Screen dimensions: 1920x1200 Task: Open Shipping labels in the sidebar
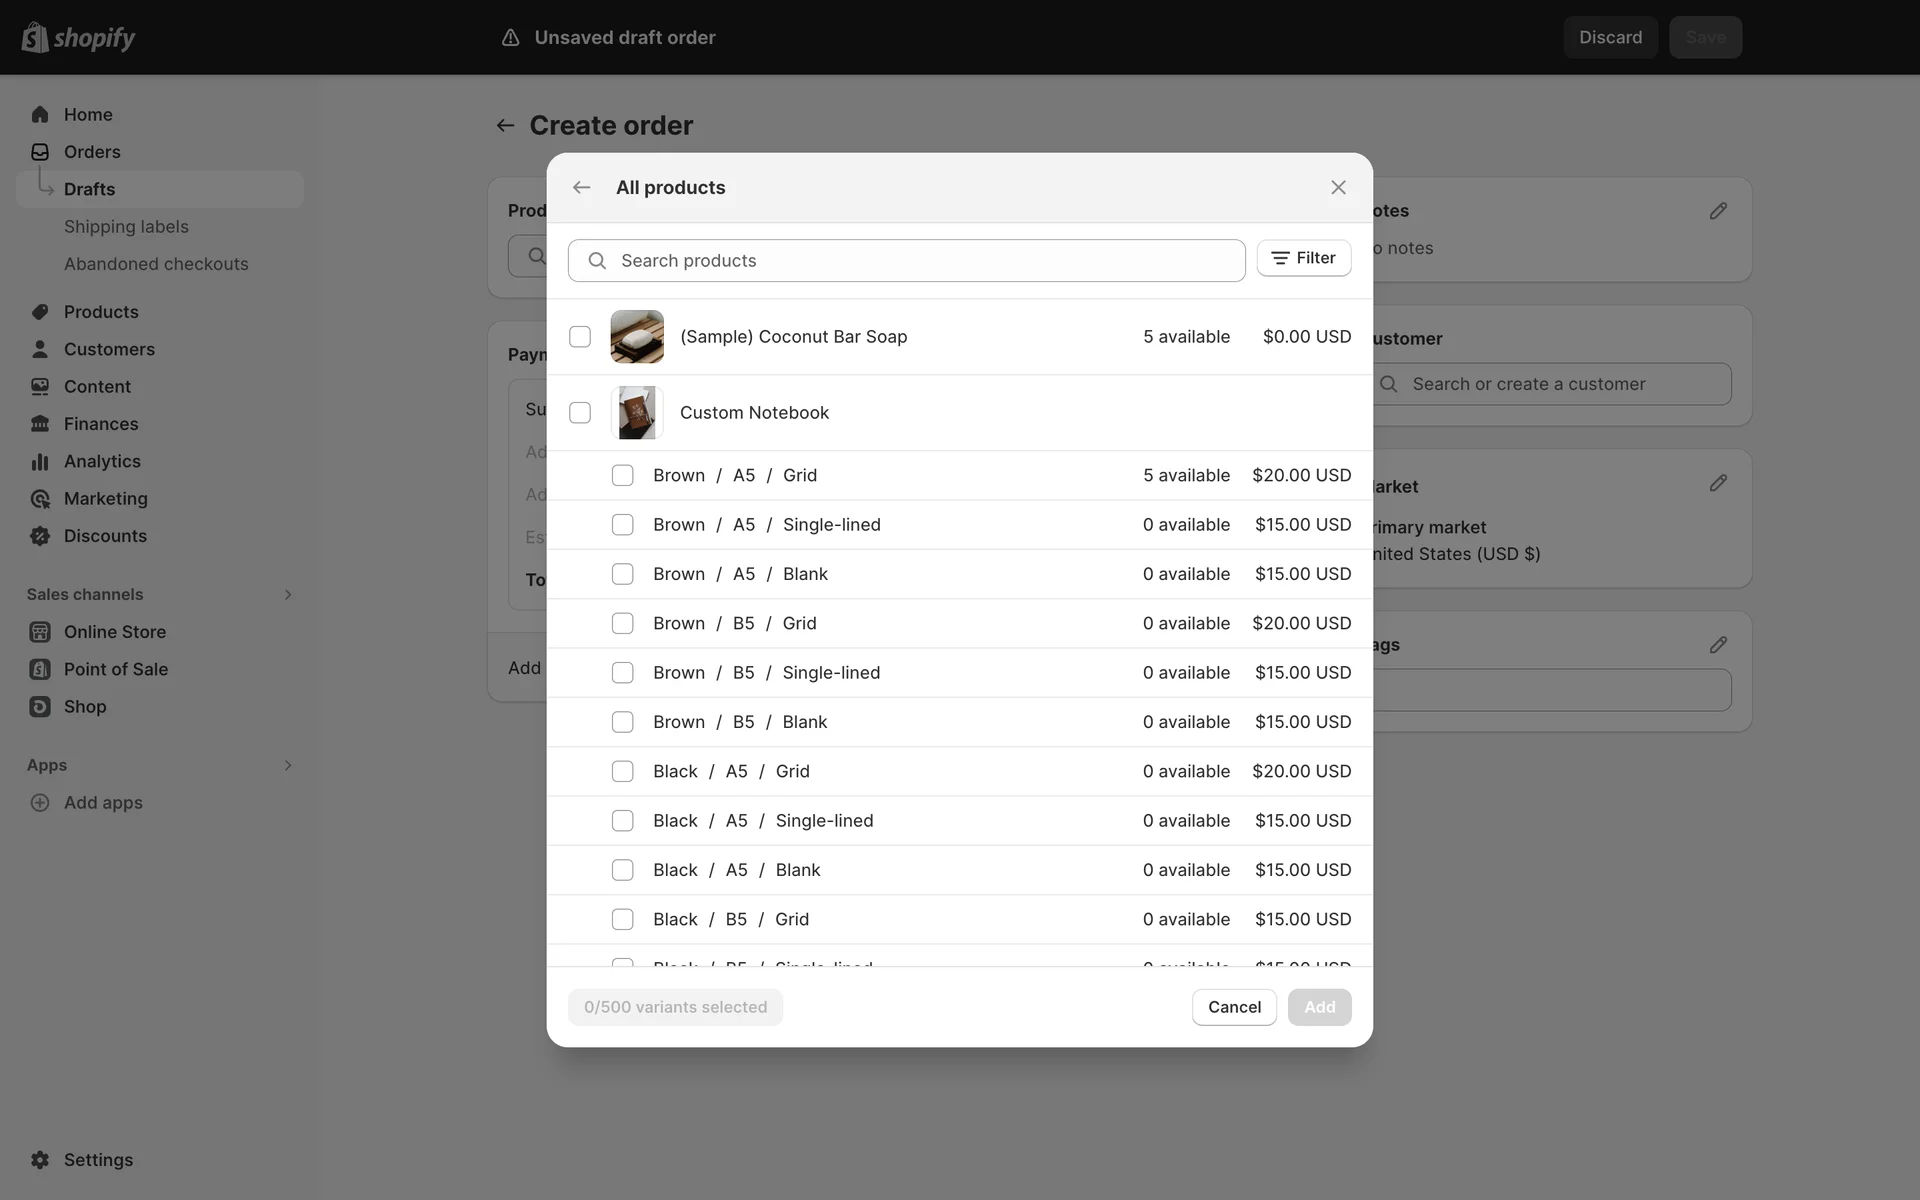(x=126, y=227)
